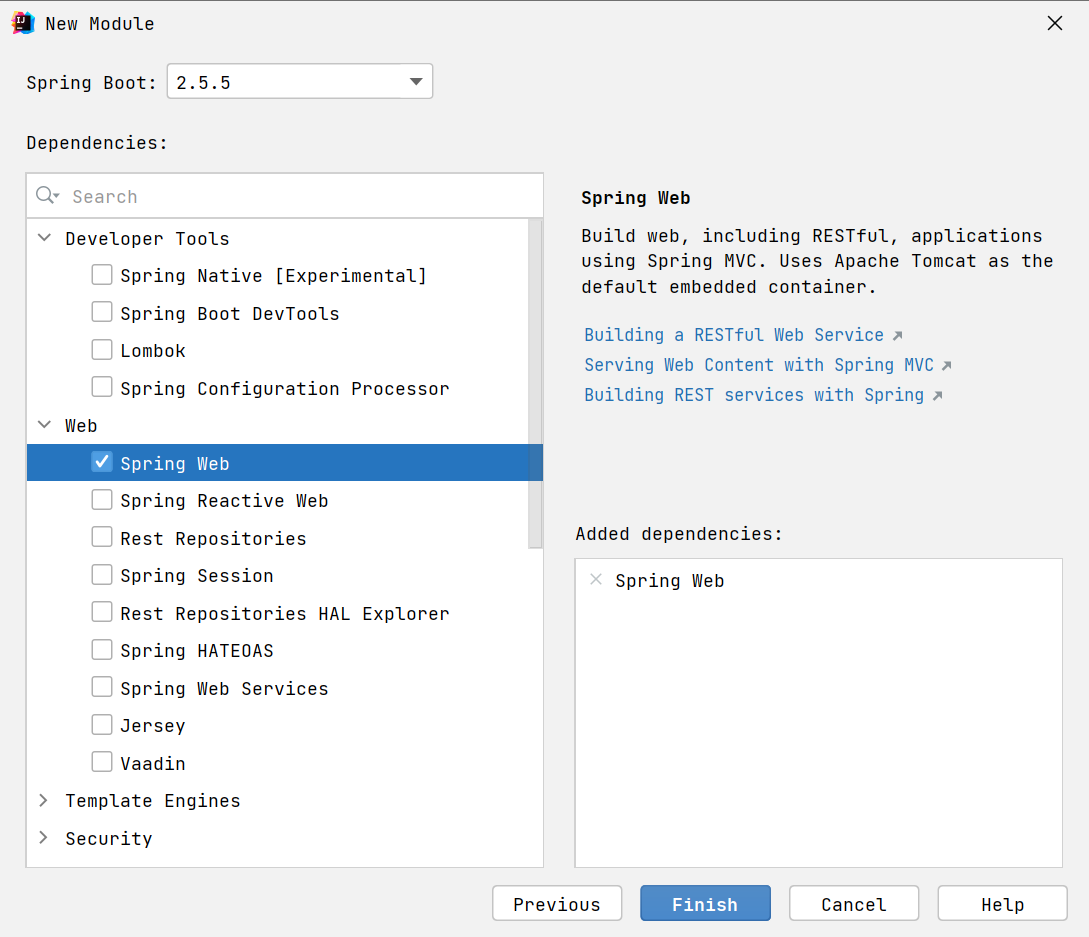Click the IntelliJ IDEA logo icon
The width and height of the screenshot is (1089, 937).
[22, 23]
